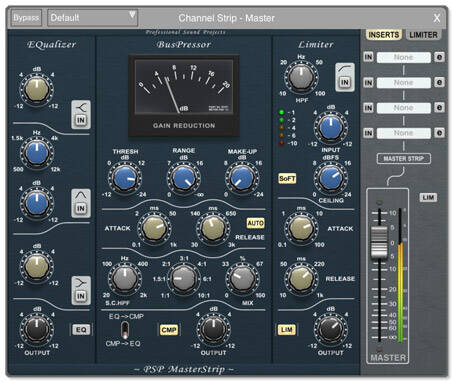Click edit 'e' button of third insert
The image size is (453, 382).
439,108
